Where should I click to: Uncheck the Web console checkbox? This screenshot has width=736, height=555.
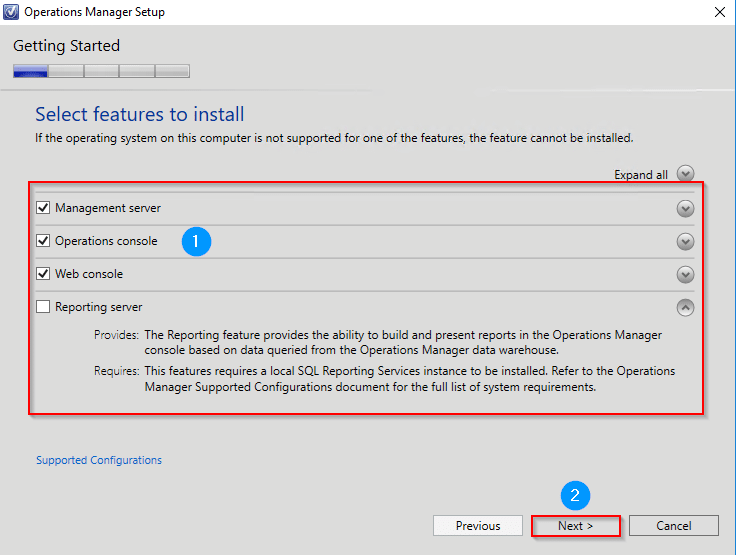[x=43, y=273]
